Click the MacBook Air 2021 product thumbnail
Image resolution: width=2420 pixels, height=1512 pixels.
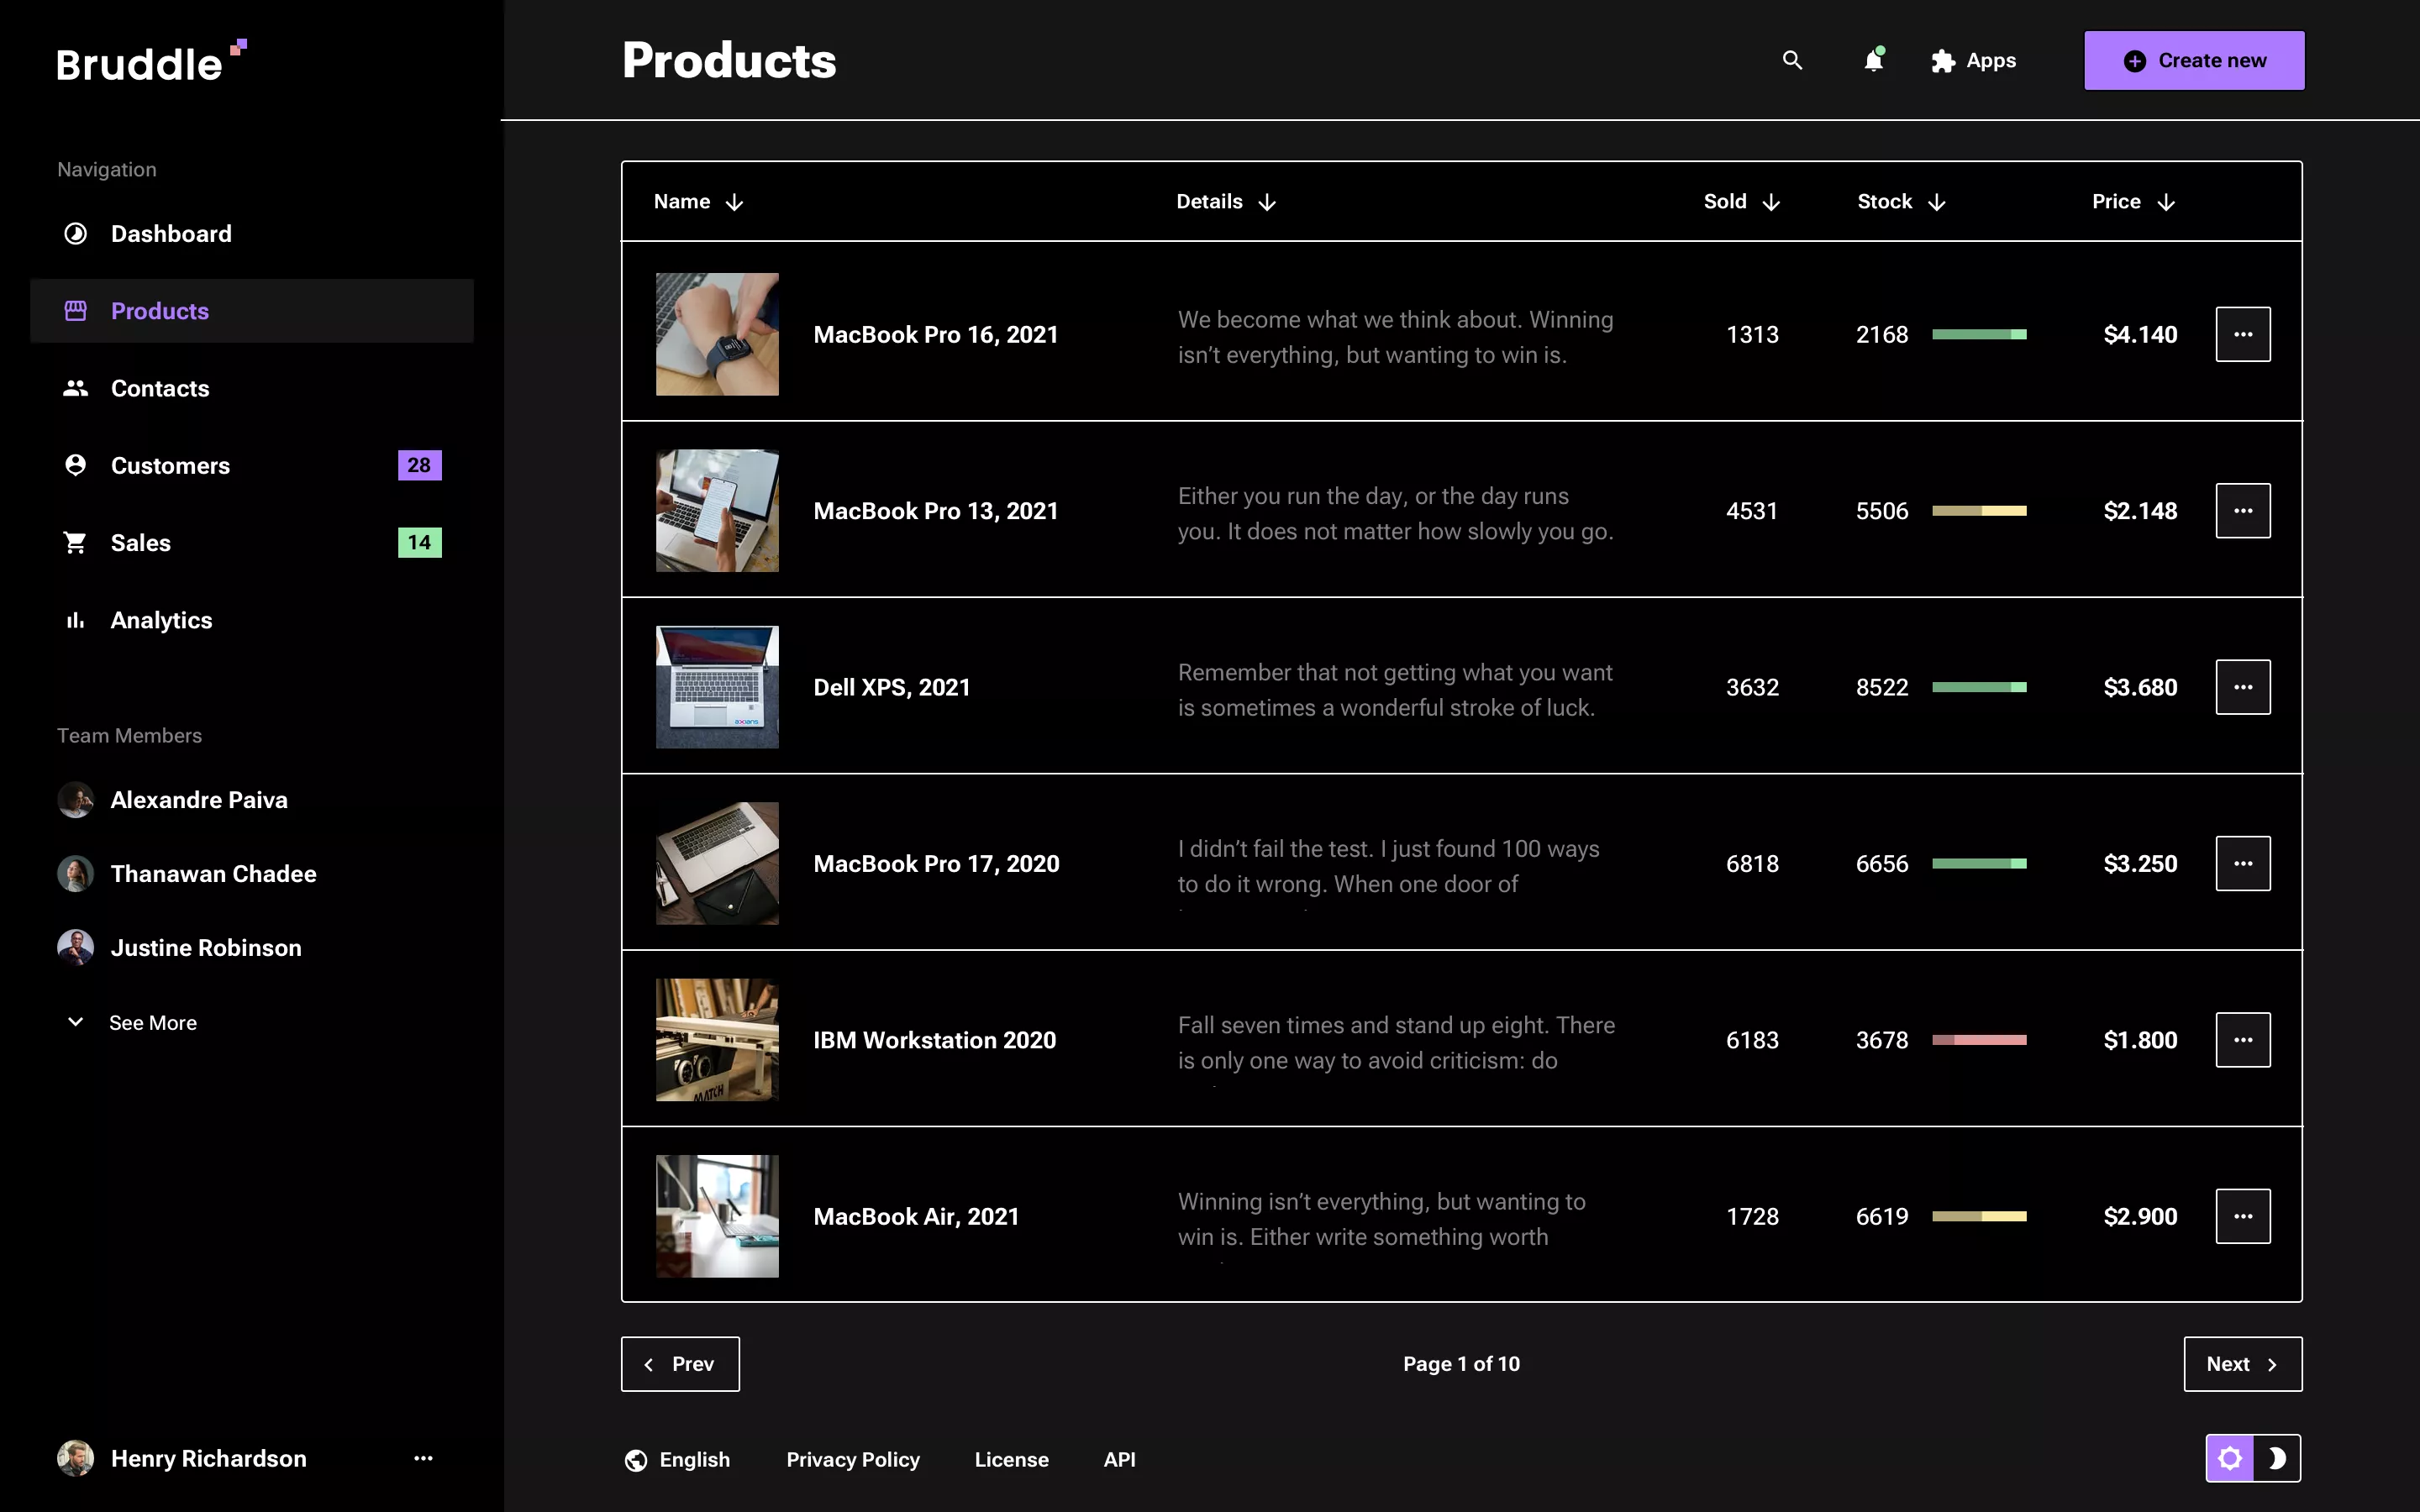[716, 1215]
